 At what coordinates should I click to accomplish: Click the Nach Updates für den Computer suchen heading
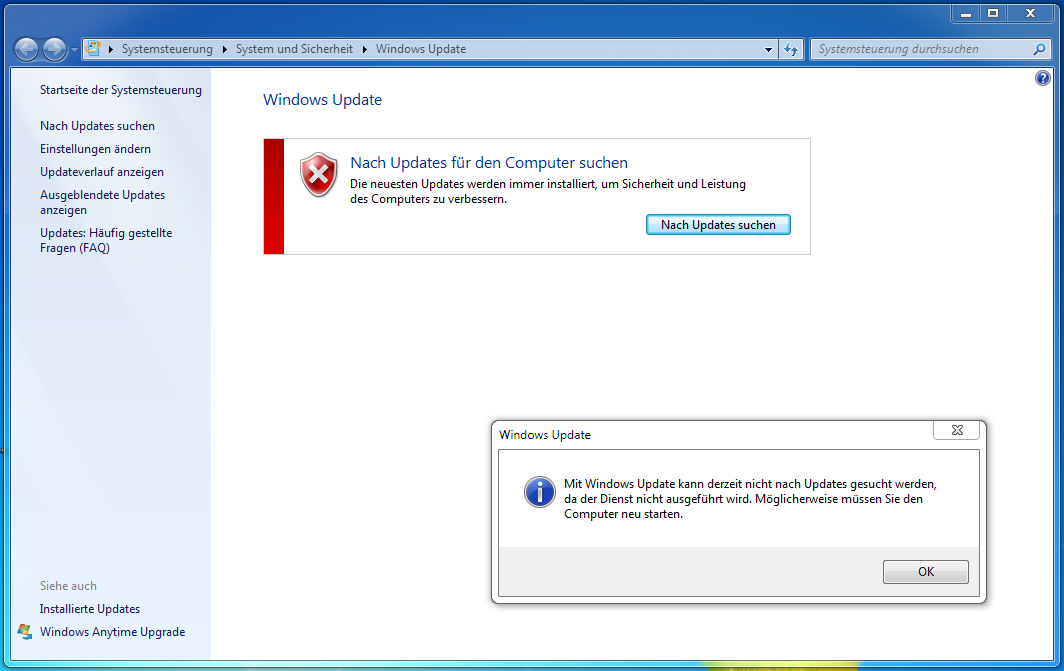tap(489, 163)
